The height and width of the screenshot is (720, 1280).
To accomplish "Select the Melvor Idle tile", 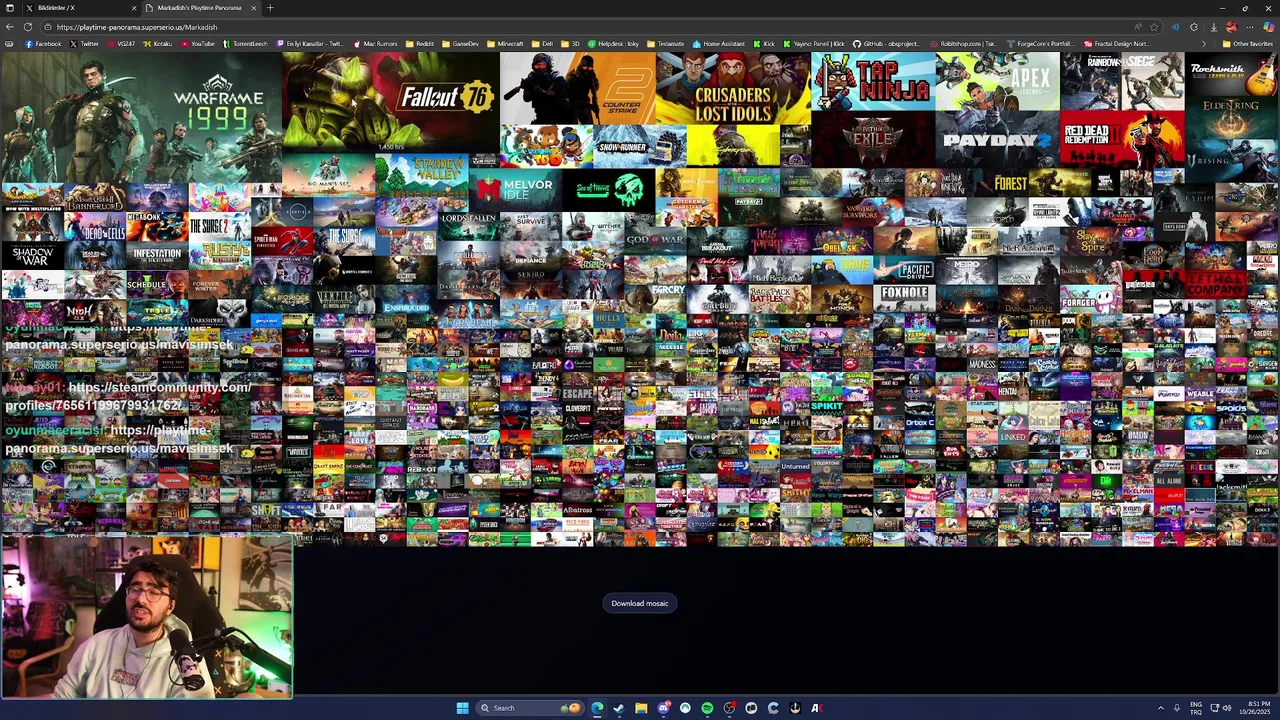I will (515, 189).
